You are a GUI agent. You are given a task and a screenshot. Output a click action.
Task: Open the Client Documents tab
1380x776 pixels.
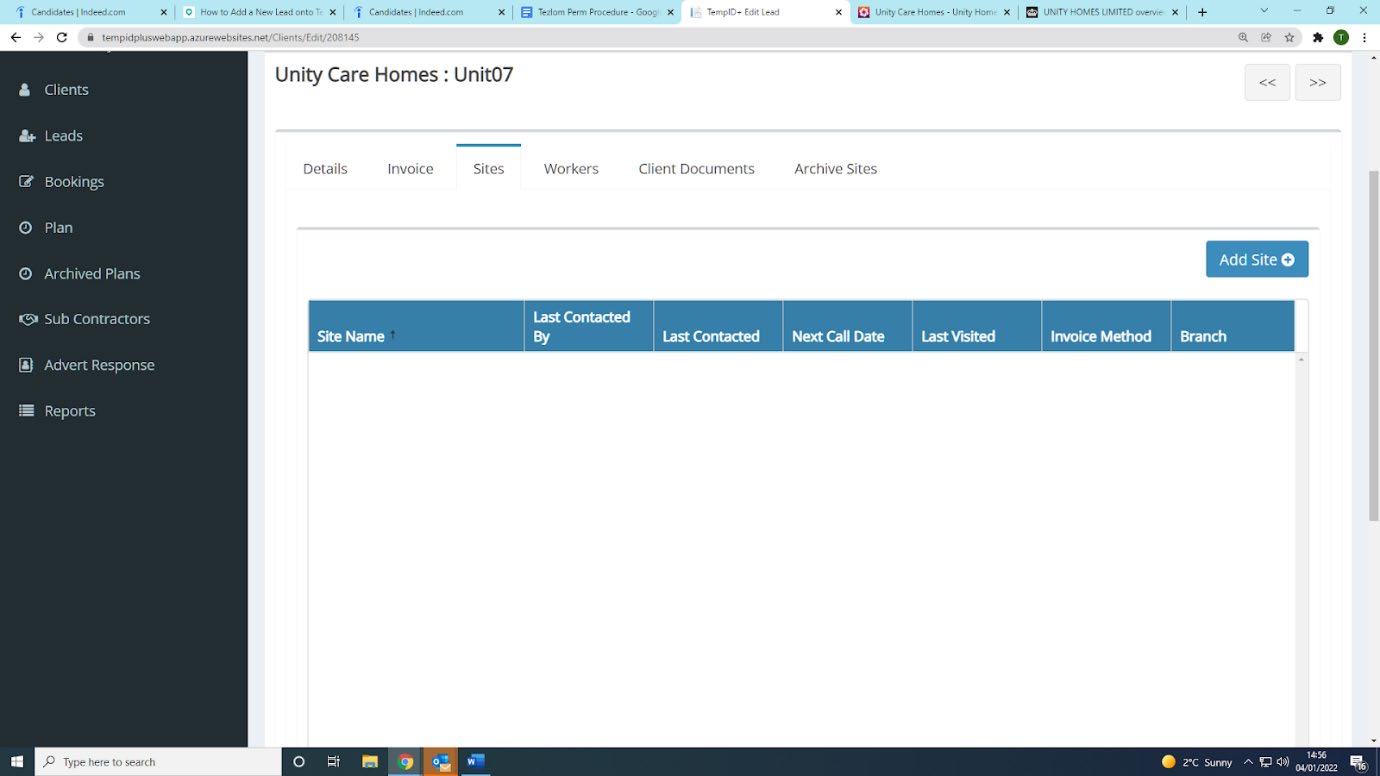pyautogui.click(x=696, y=169)
